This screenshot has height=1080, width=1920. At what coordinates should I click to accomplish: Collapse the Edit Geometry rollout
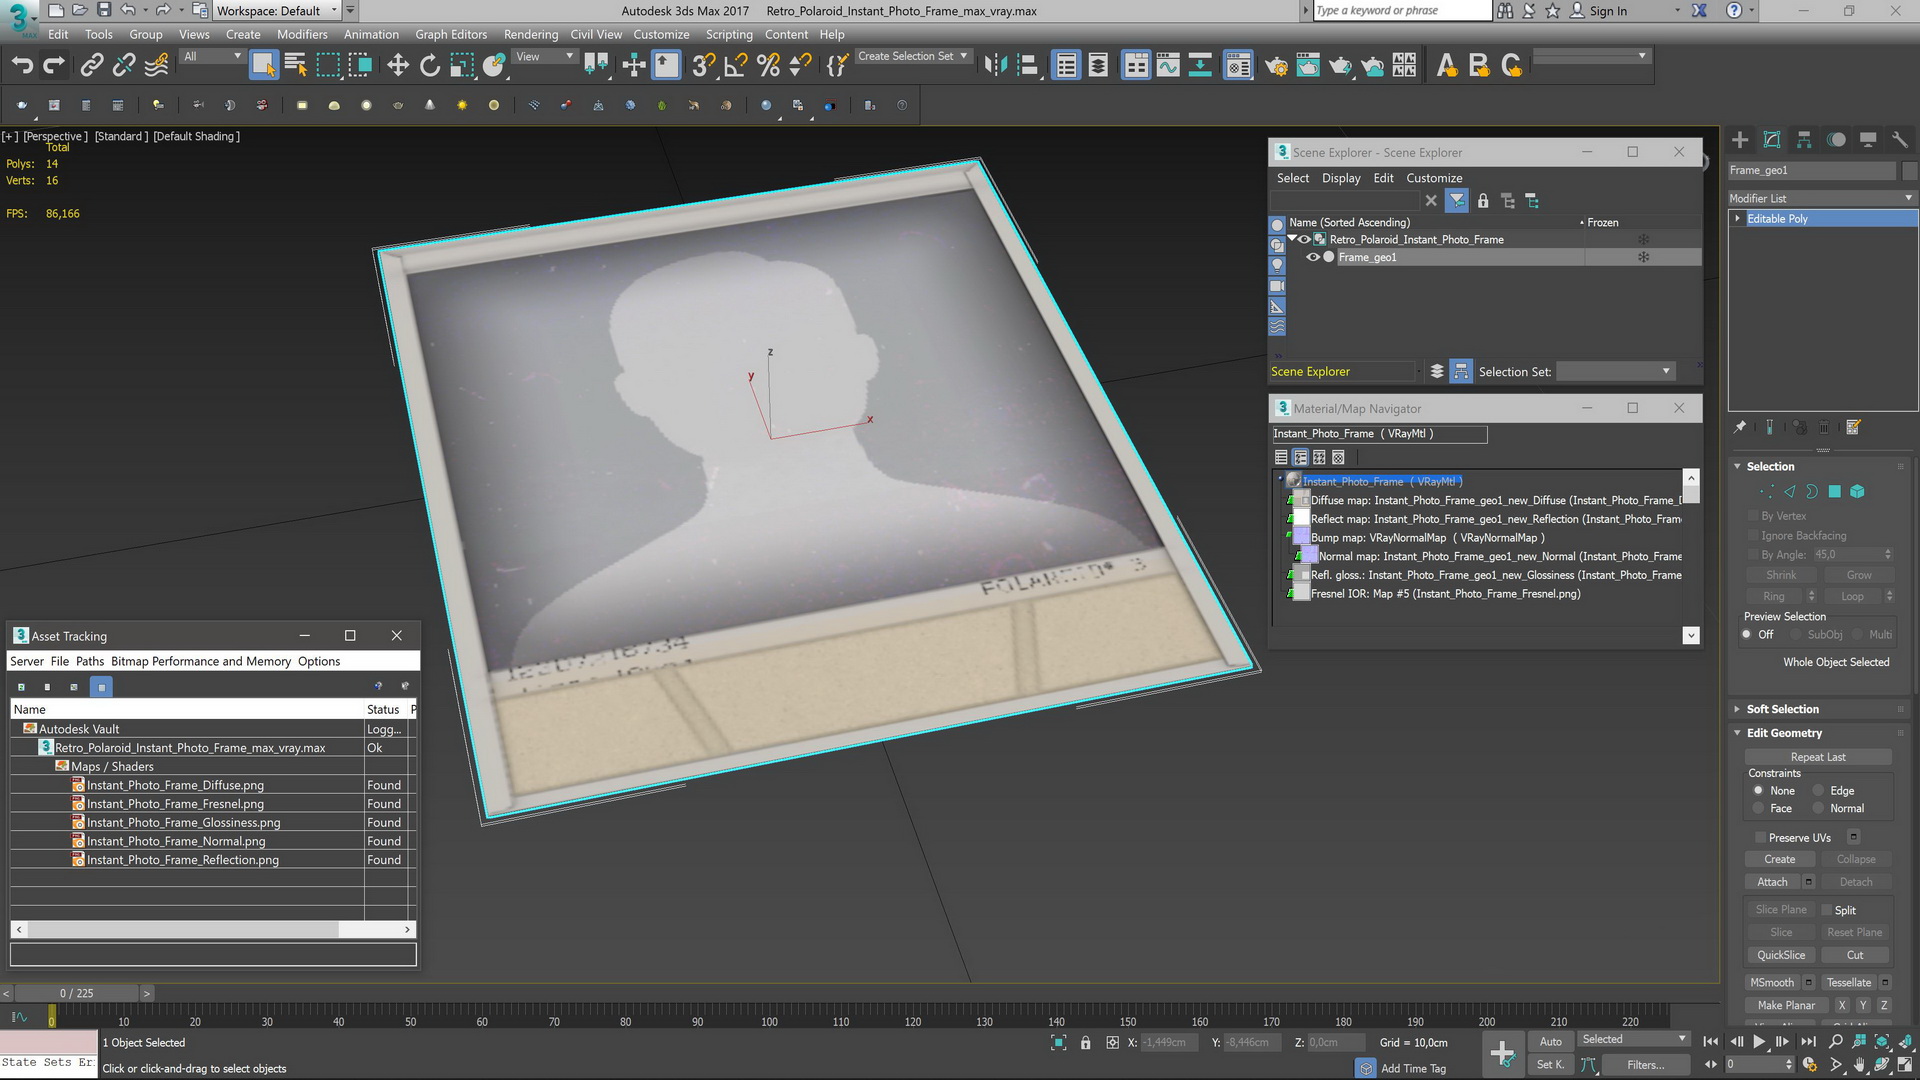click(x=1784, y=733)
